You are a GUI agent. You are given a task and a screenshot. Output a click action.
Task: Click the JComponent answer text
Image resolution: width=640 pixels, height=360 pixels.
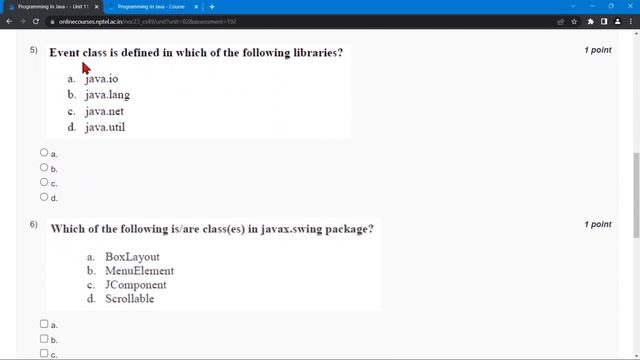pyautogui.click(x=136, y=284)
